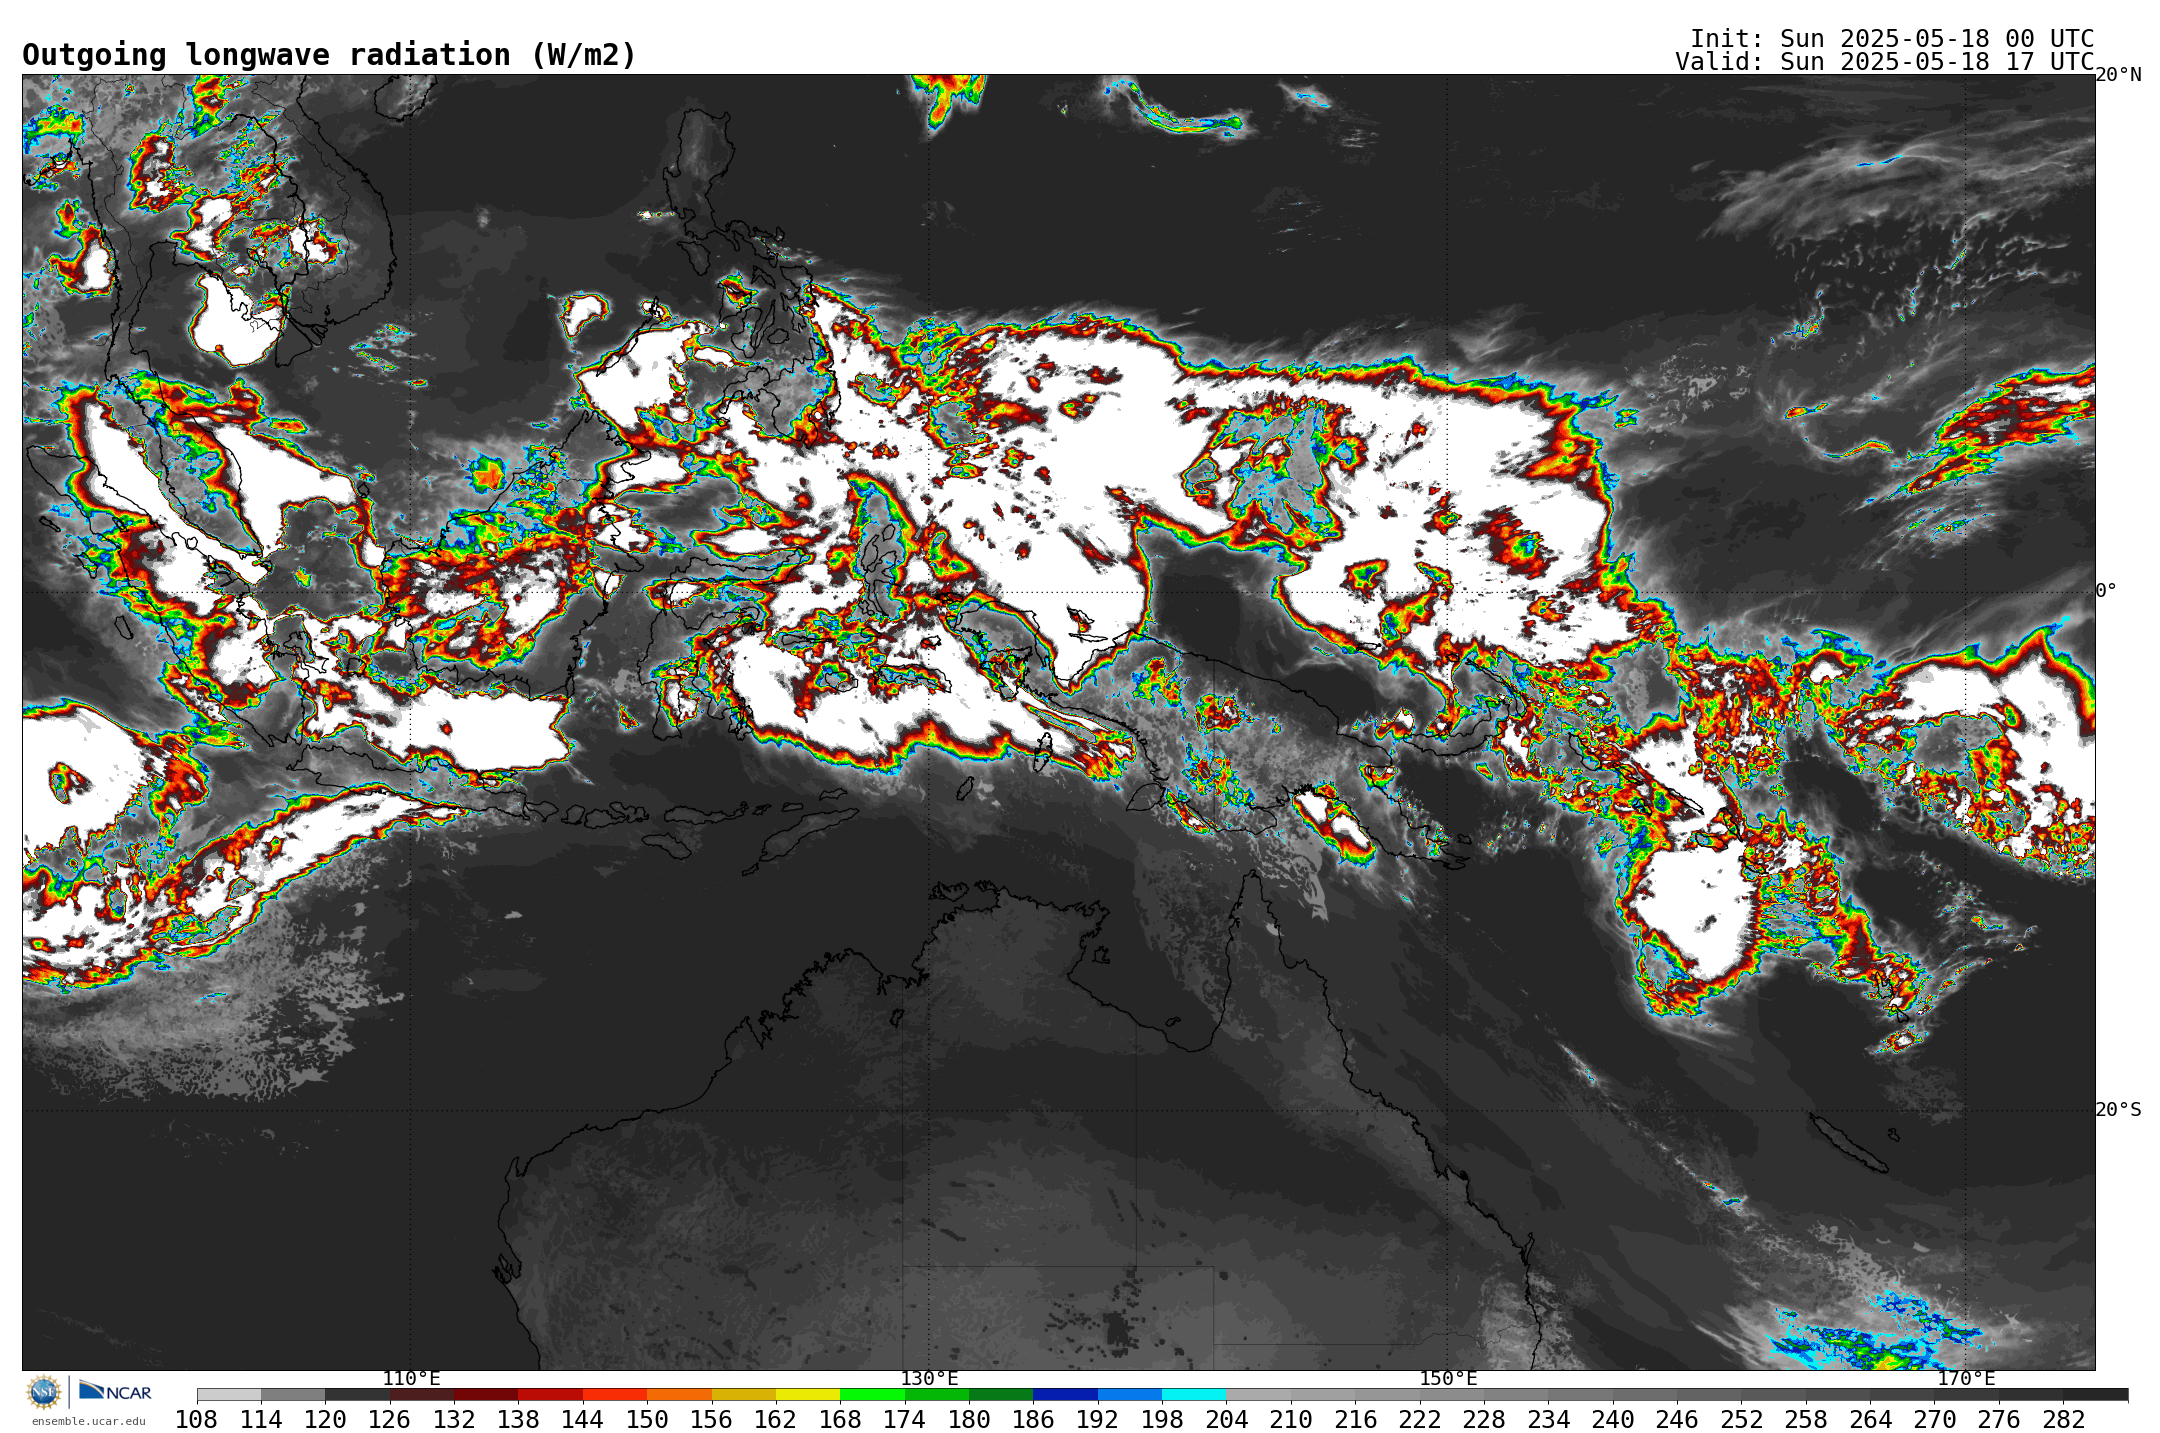Click the NSF round logo
2160x1433 pixels.
pos(44,1391)
